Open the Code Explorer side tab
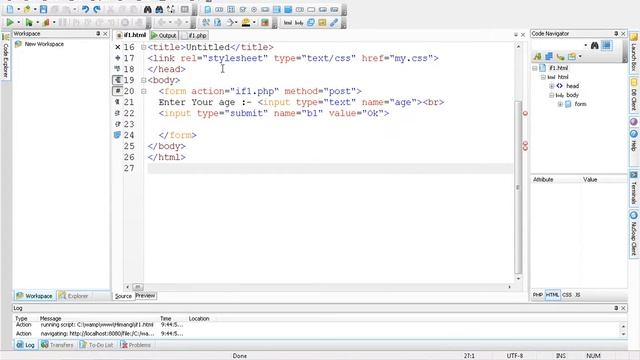This screenshot has height=360, width=640. pyautogui.click(x=6, y=56)
